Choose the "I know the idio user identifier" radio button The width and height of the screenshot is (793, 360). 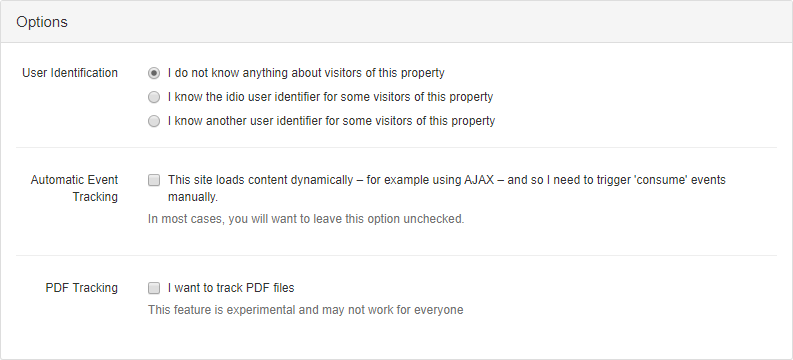tap(154, 97)
